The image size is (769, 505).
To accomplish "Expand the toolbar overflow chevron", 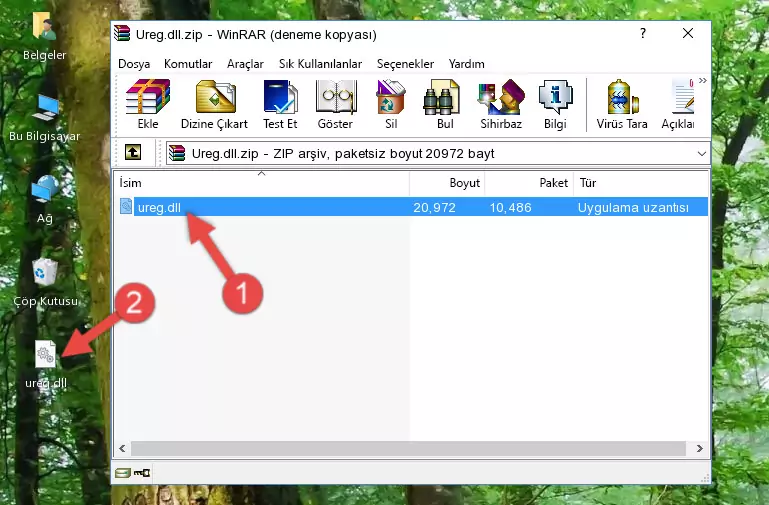I will pos(703,81).
